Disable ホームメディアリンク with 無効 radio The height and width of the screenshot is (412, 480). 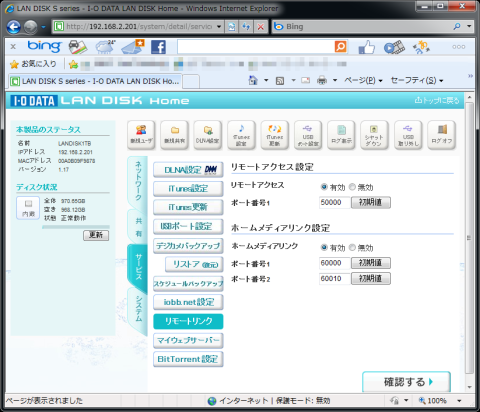pos(352,247)
